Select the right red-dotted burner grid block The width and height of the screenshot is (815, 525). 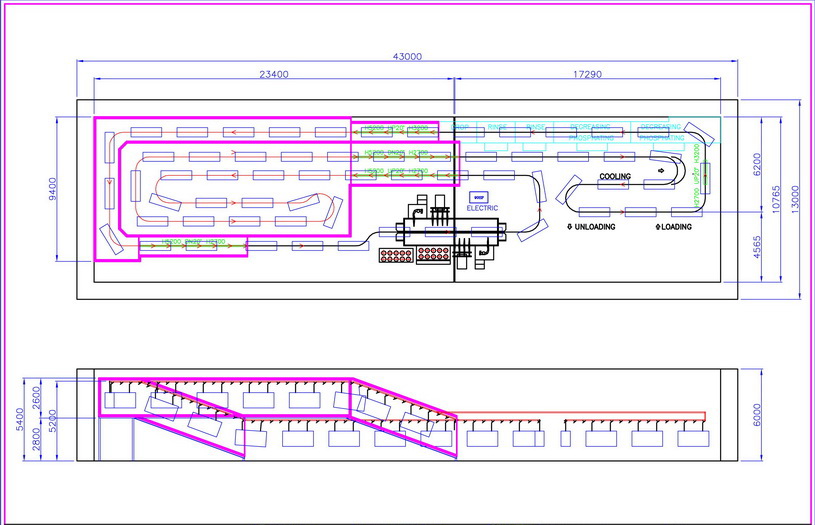432,255
